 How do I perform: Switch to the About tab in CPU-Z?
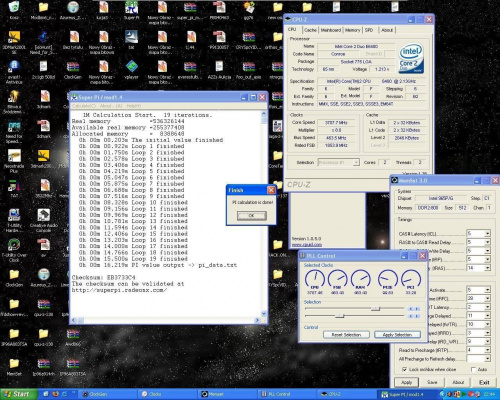point(387,30)
